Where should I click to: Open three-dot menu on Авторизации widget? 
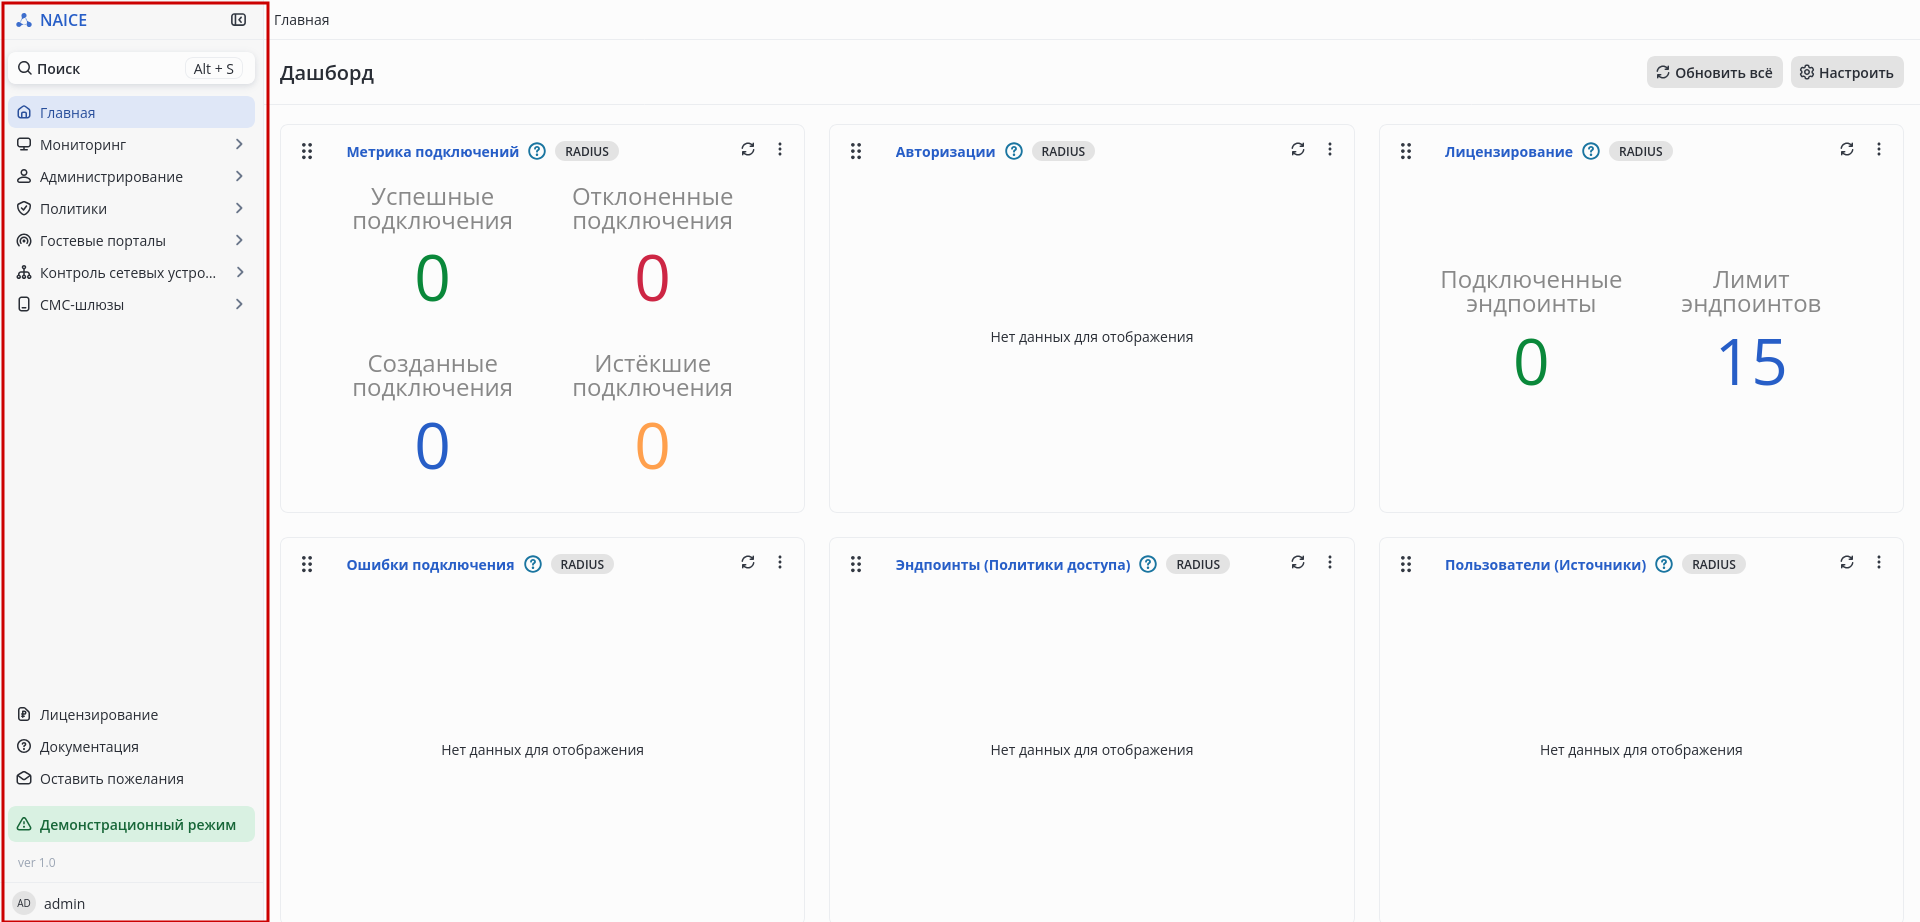(x=1330, y=150)
